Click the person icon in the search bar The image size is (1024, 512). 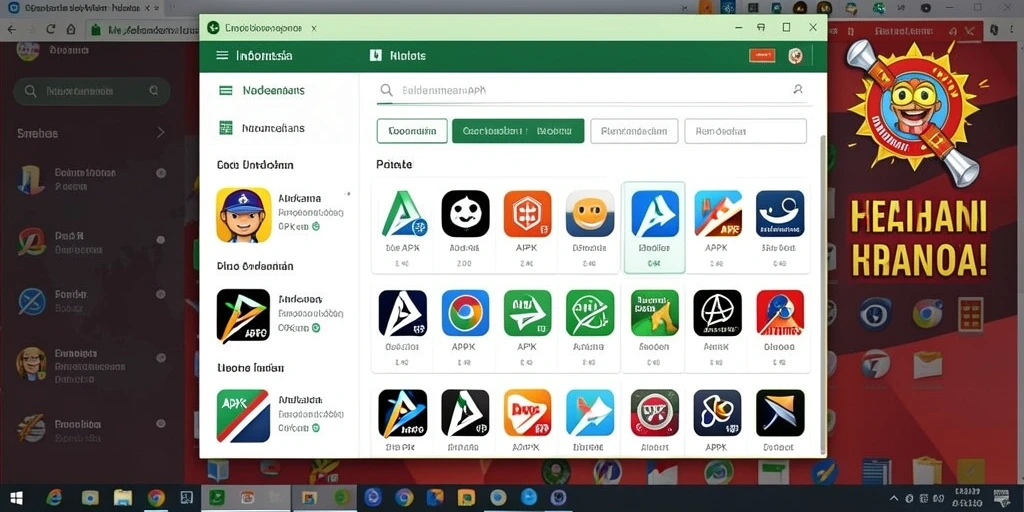point(797,89)
